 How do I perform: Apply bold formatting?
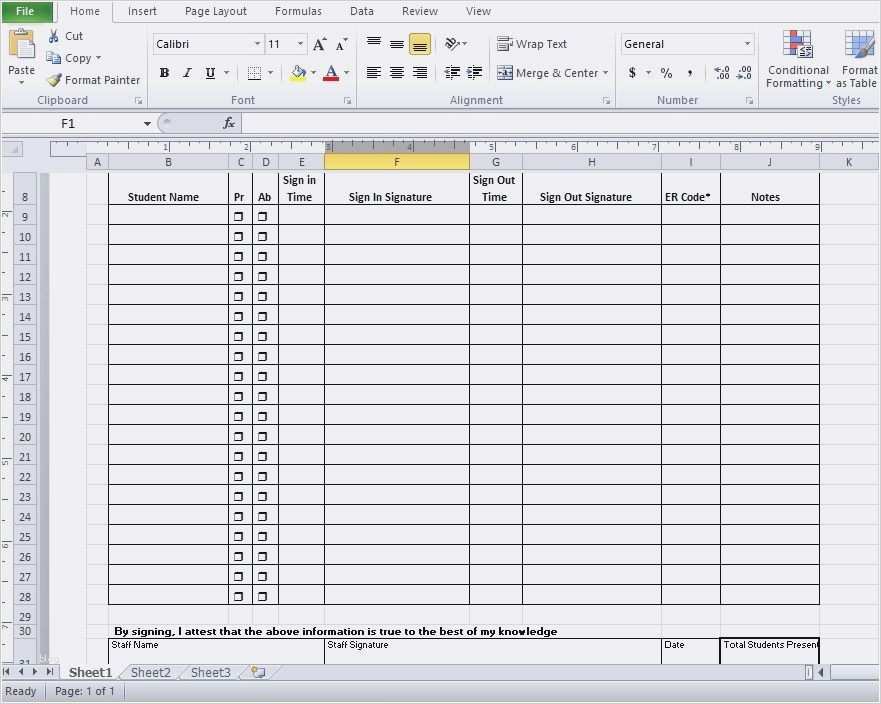coord(163,73)
